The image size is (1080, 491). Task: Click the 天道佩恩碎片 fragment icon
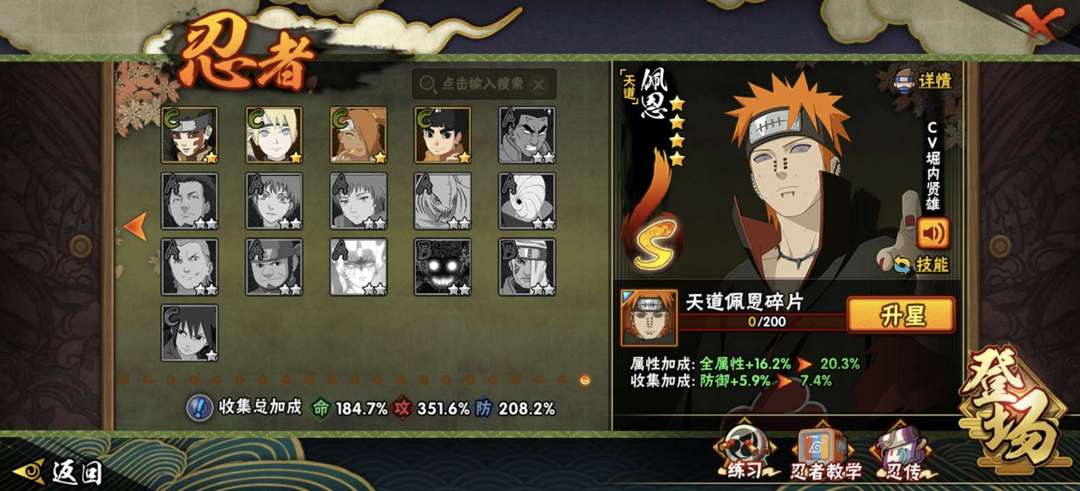click(x=648, y=317)
